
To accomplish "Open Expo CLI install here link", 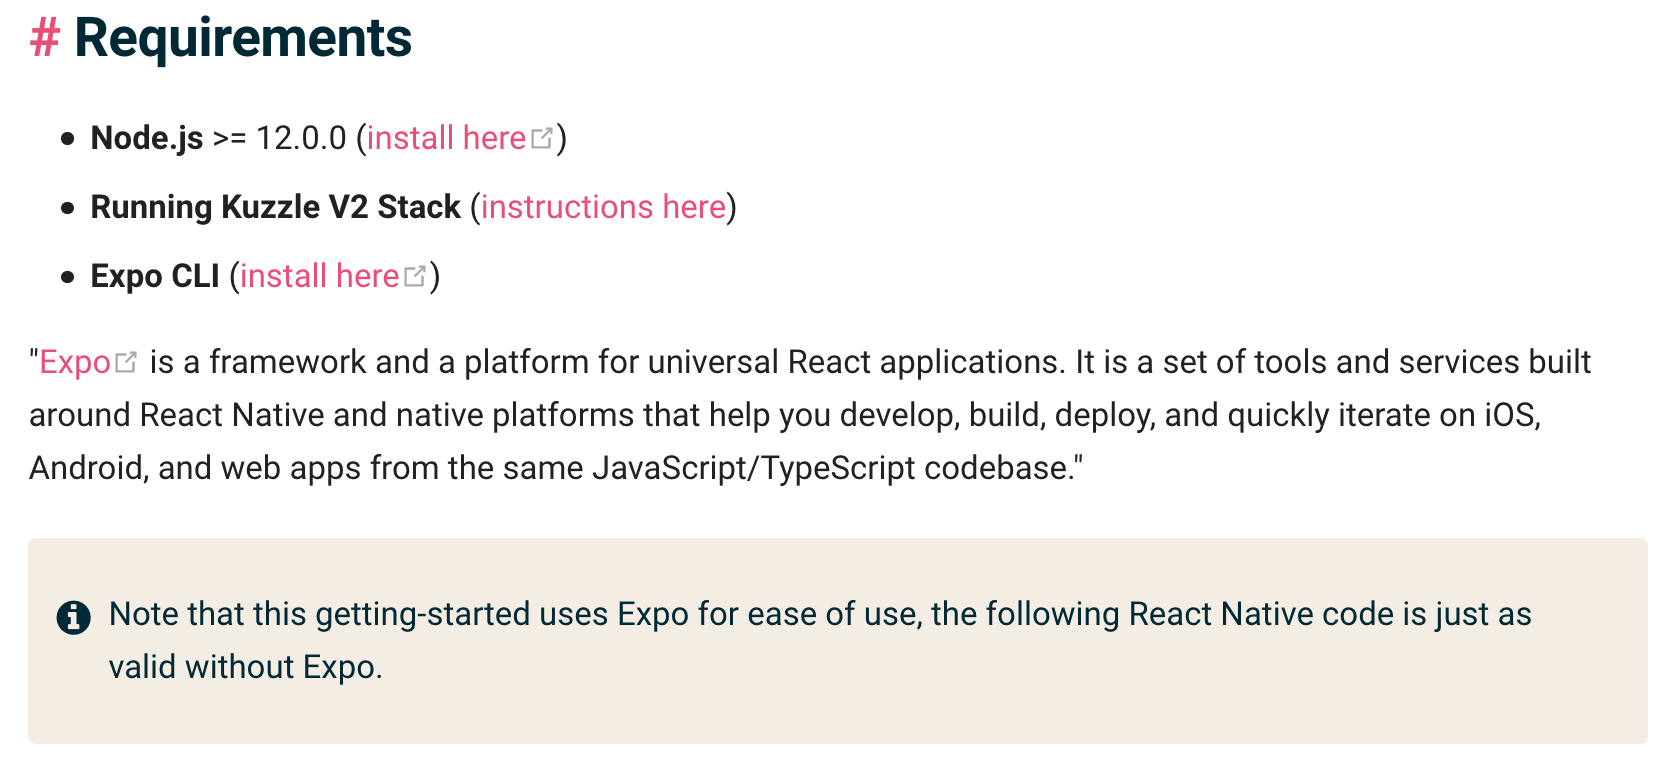I will pos(320,276).
